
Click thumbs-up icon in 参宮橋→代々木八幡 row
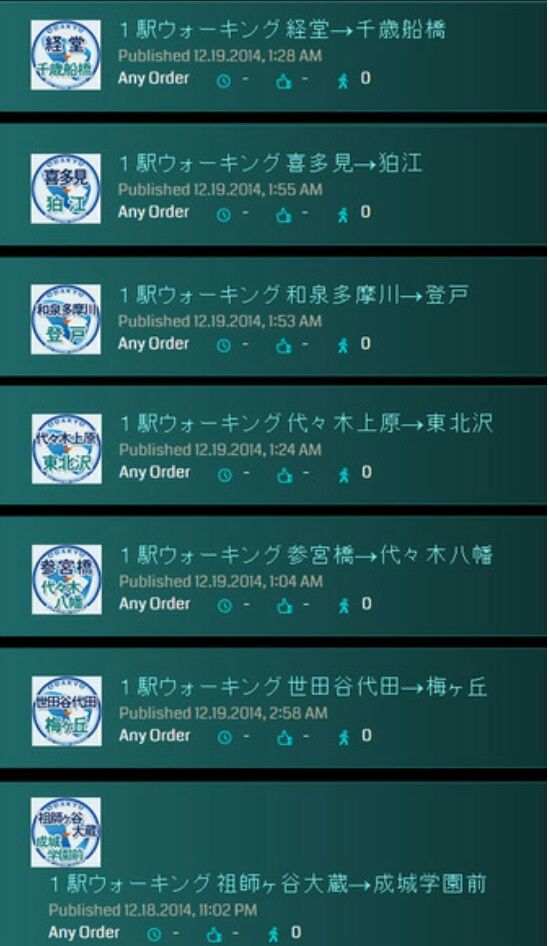(x=284, y=606)
